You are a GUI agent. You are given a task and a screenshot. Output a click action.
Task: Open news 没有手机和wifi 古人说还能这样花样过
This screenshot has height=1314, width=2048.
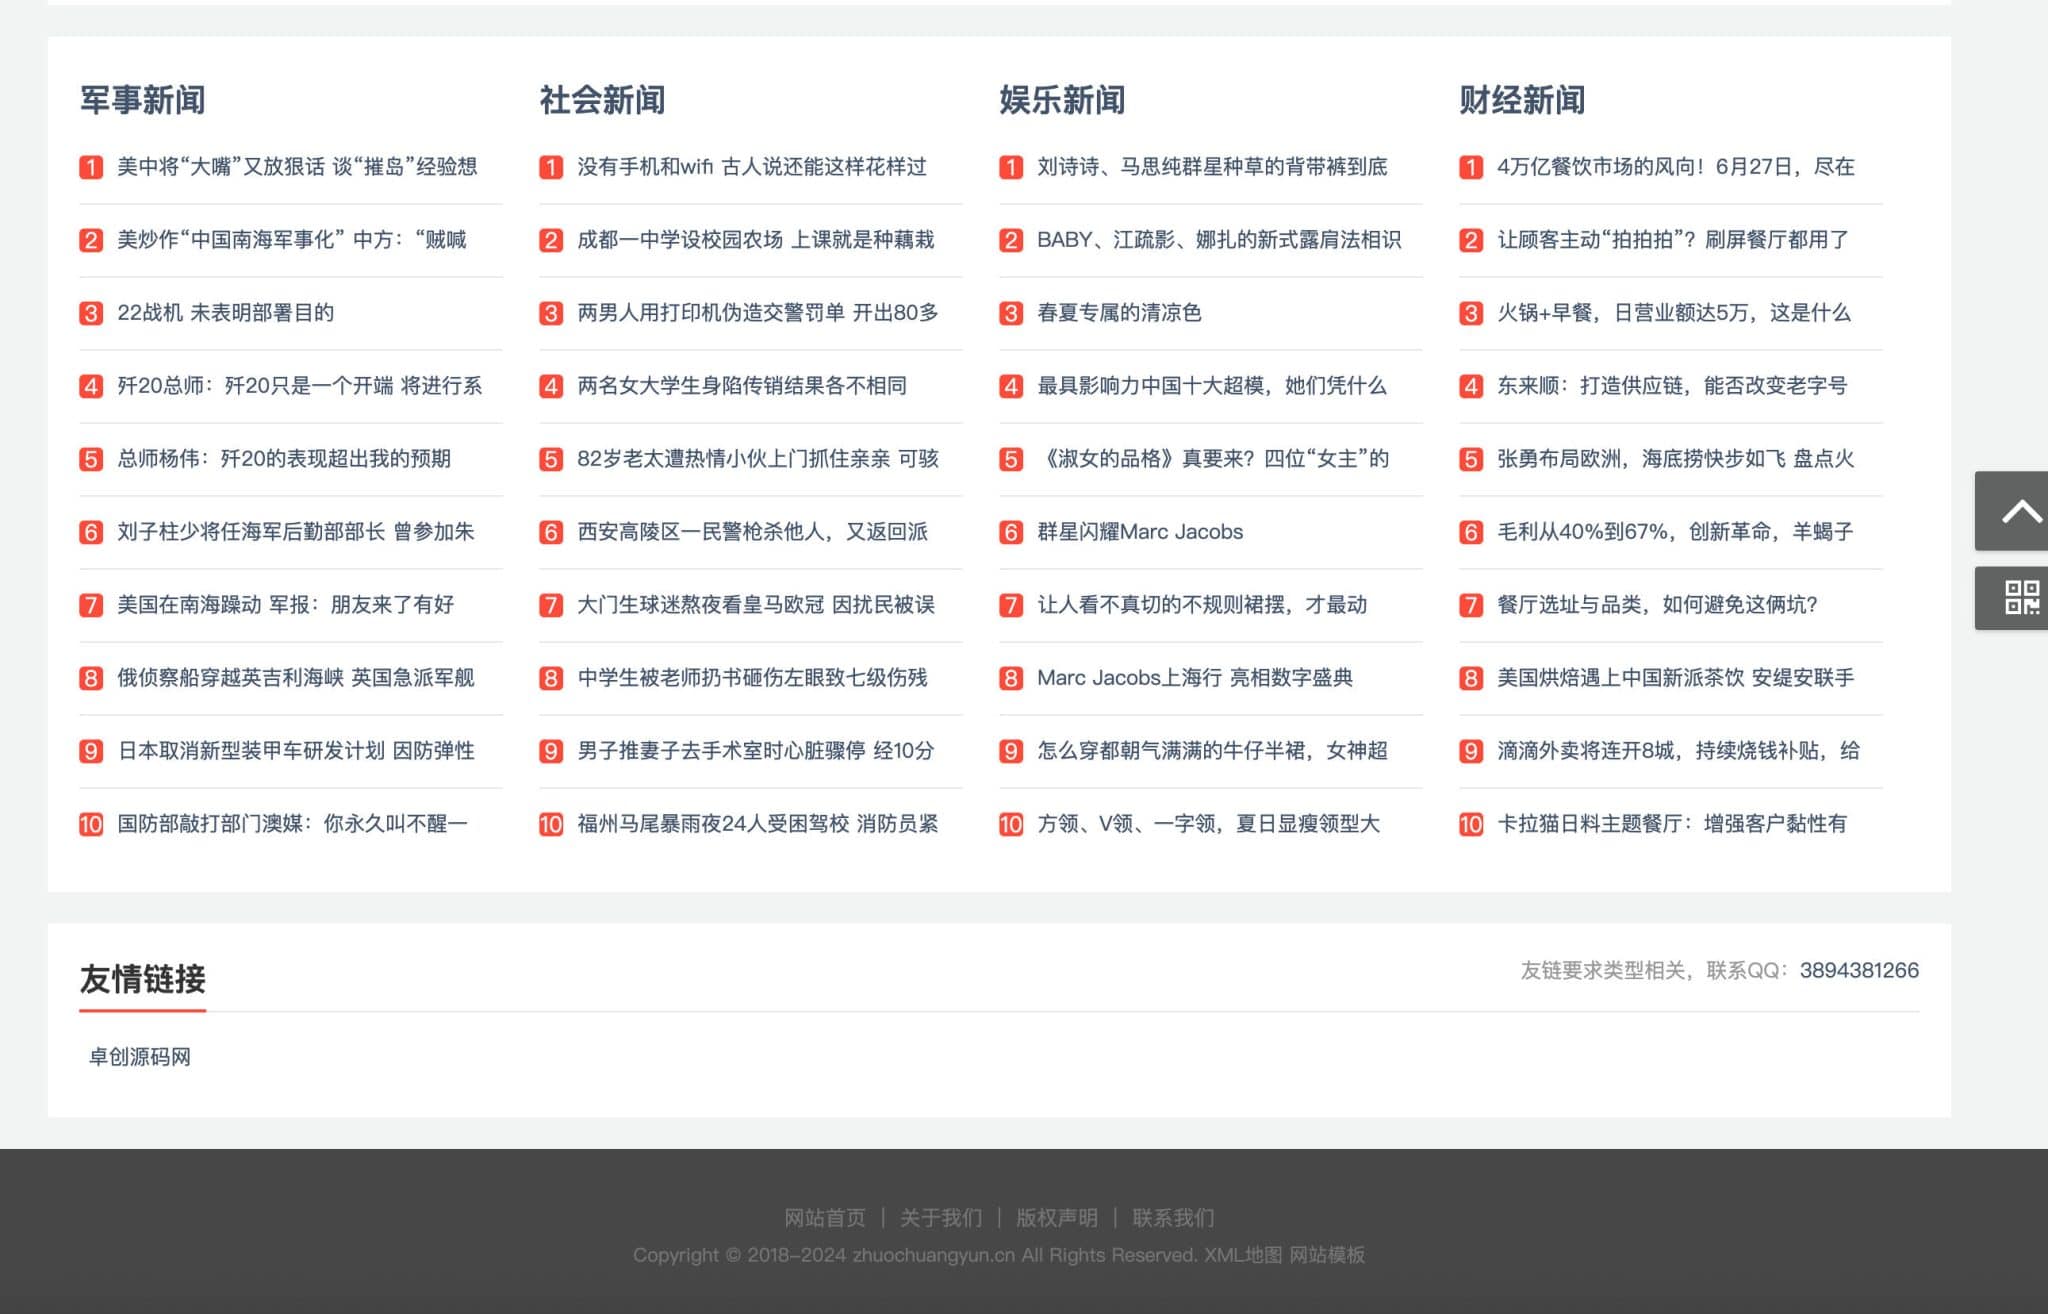point(752,167)
